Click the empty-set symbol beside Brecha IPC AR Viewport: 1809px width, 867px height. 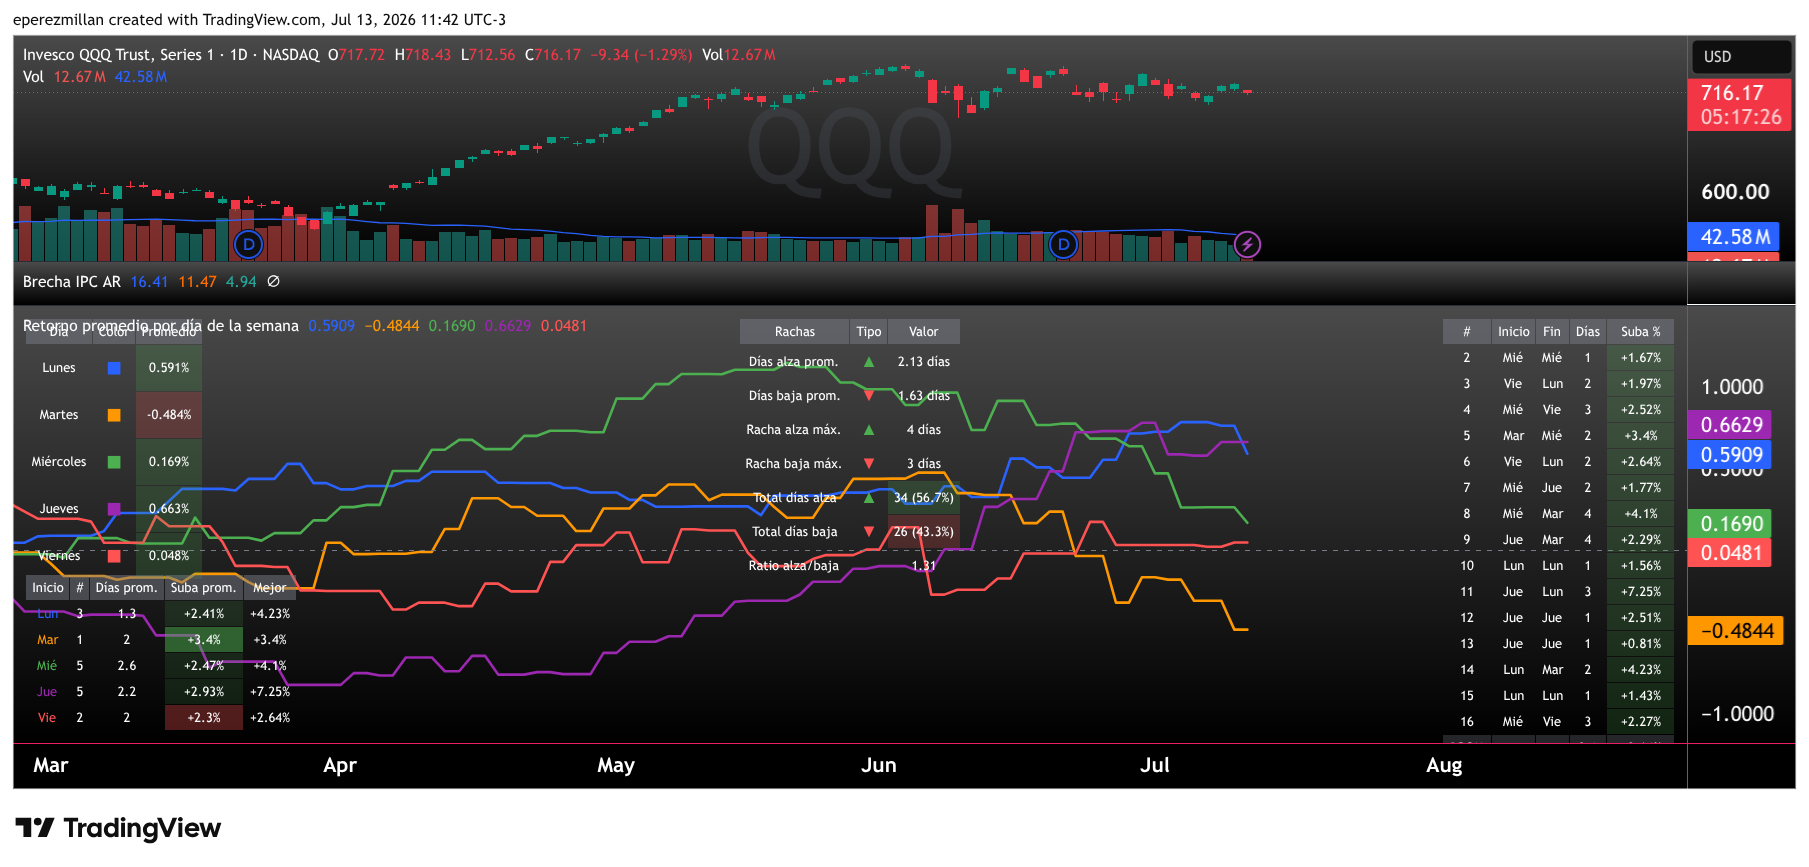[273, 282]
